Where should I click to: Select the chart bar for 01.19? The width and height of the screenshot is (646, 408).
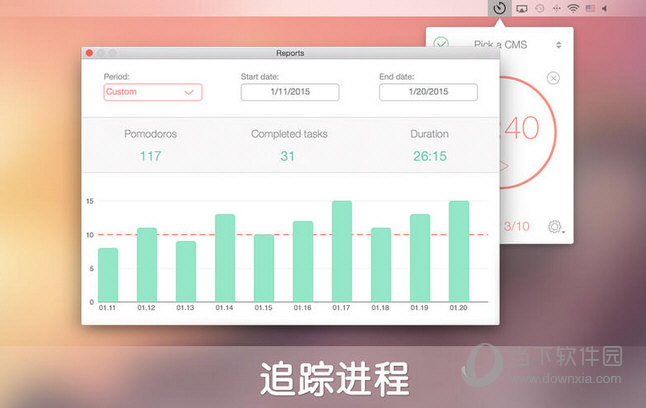(x=420, y=258)
